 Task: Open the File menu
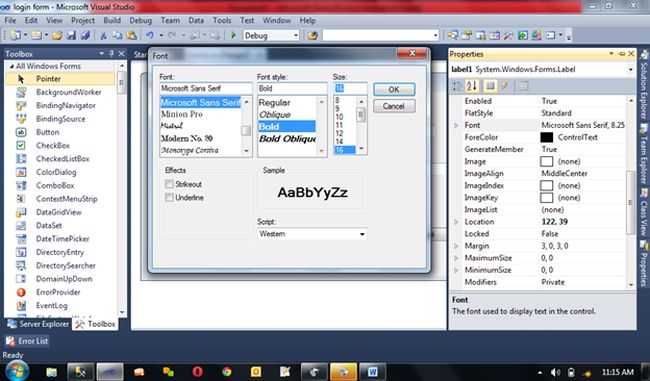[x=10, y=20]
